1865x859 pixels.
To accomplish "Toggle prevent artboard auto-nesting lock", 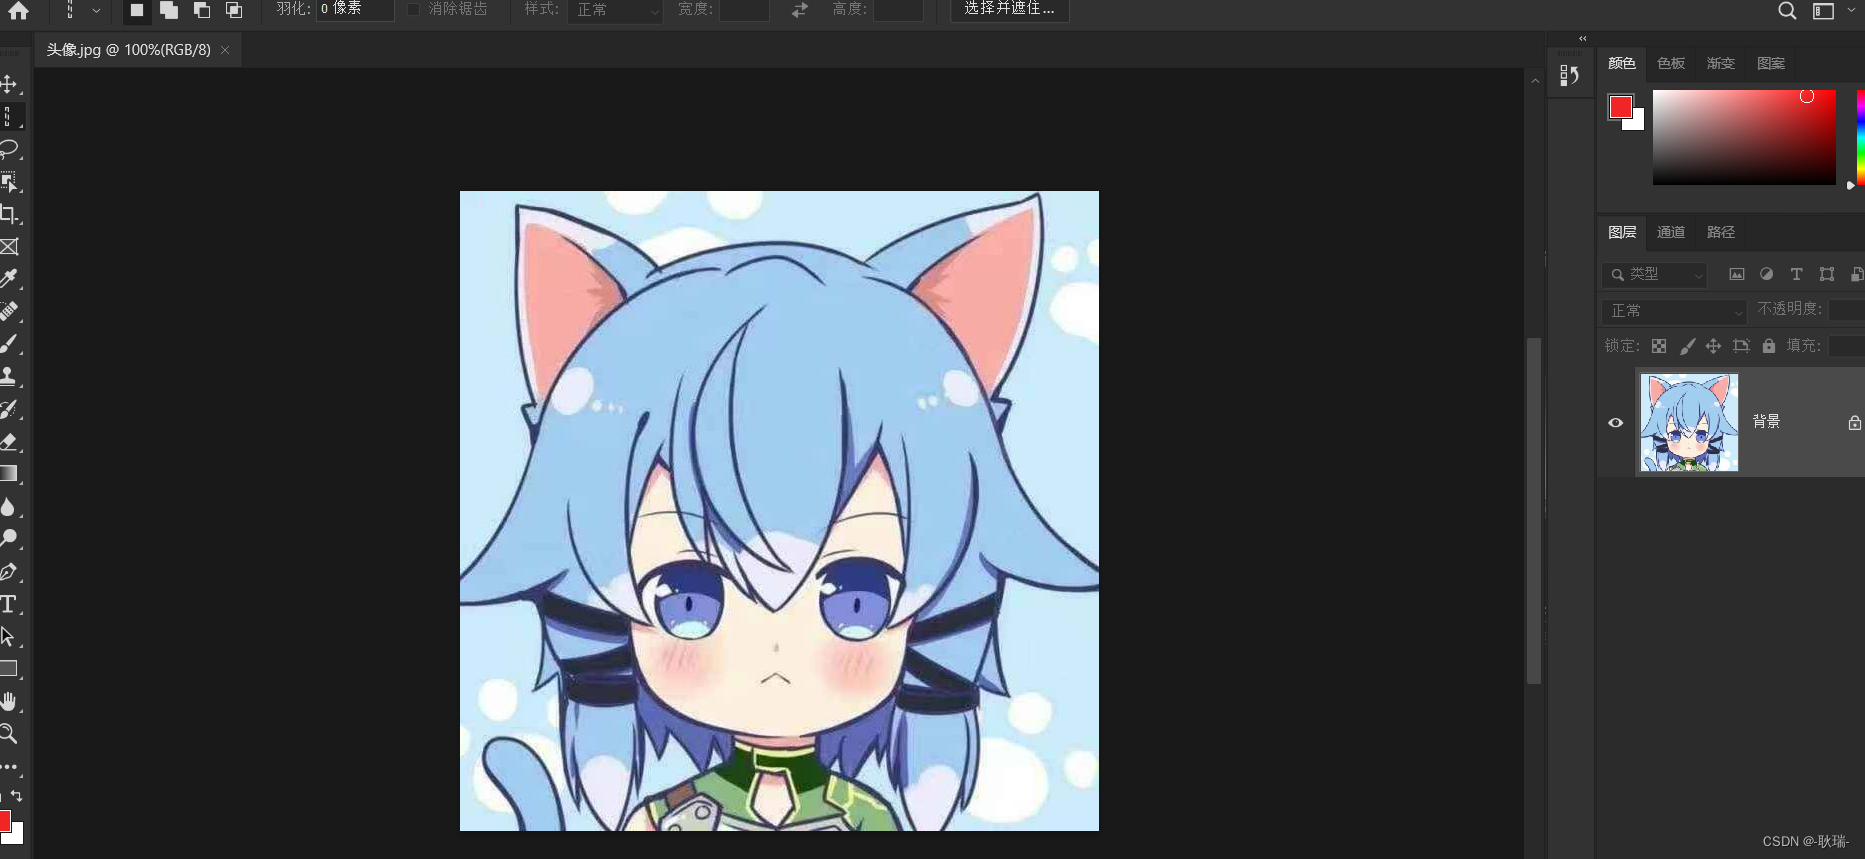I will (x=1741, y=346).
